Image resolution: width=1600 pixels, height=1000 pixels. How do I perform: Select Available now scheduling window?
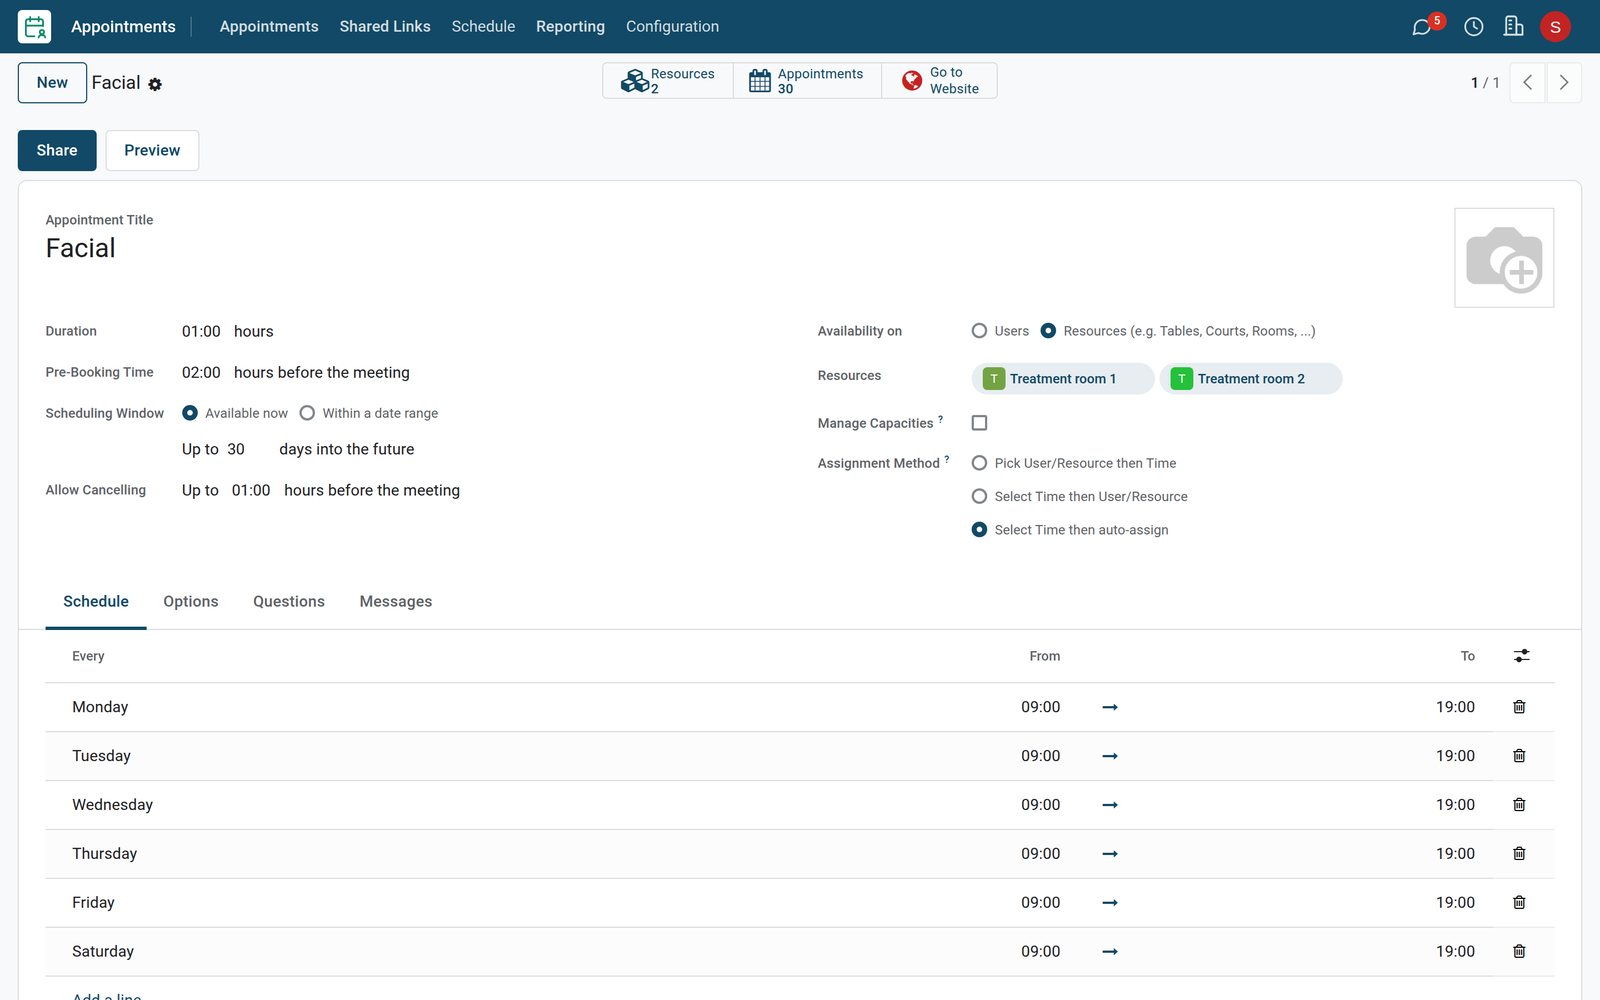(190, 413)
